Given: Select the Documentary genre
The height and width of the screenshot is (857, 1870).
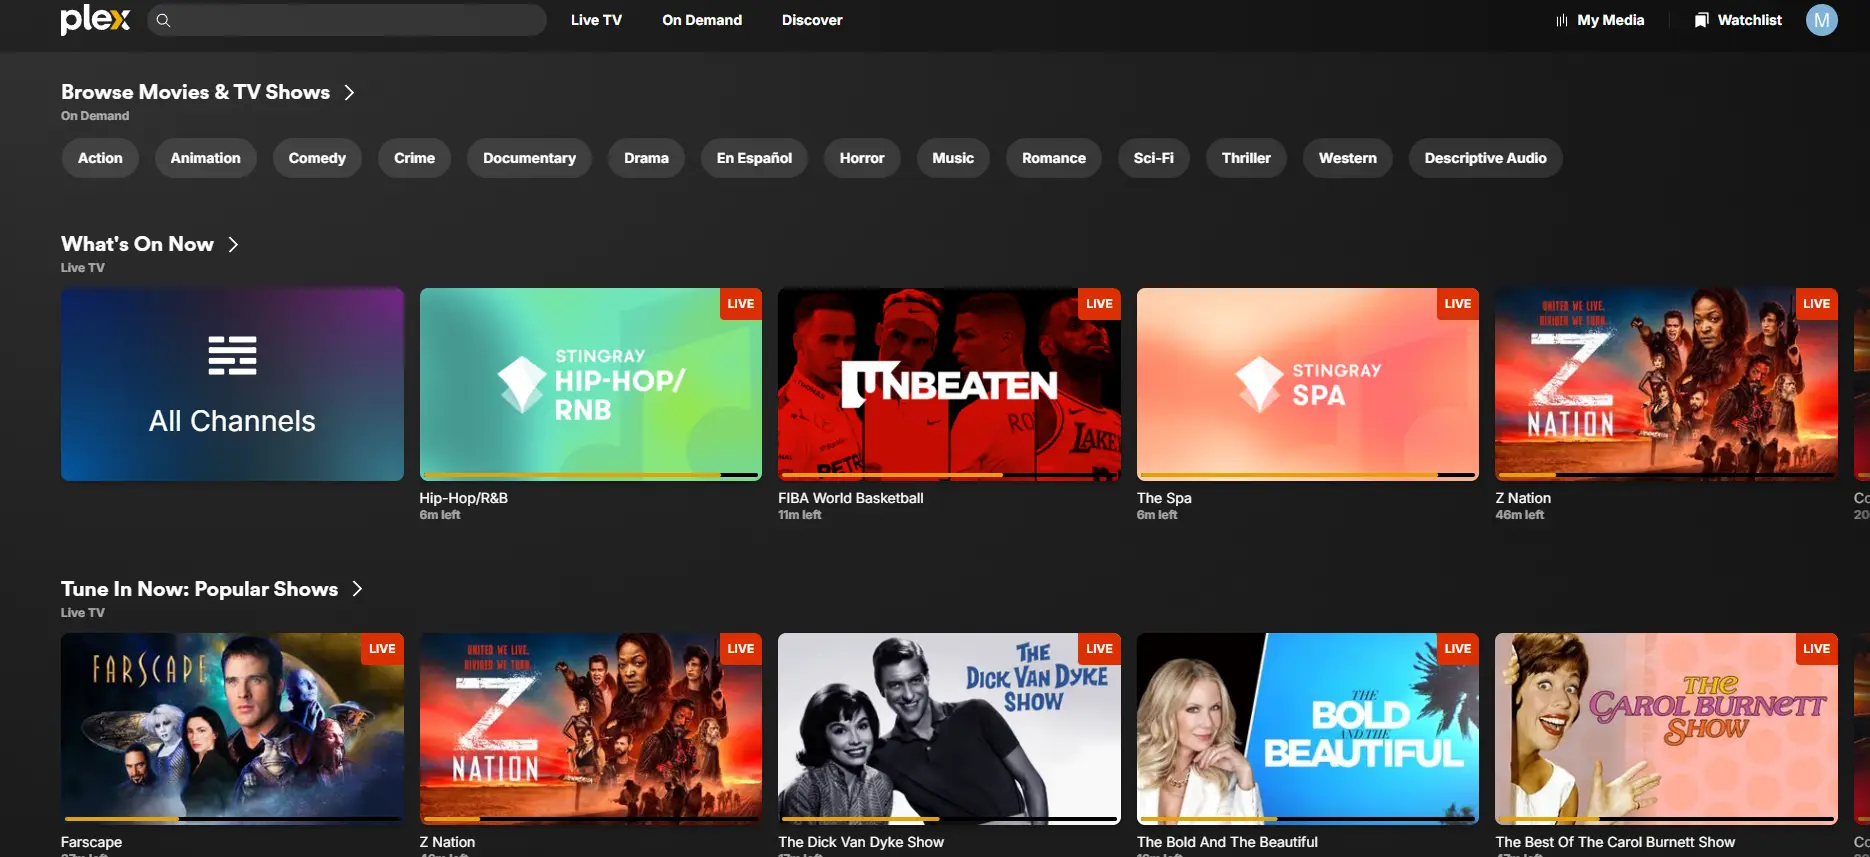Looking at the screenshot, I should tap(529, 158).
